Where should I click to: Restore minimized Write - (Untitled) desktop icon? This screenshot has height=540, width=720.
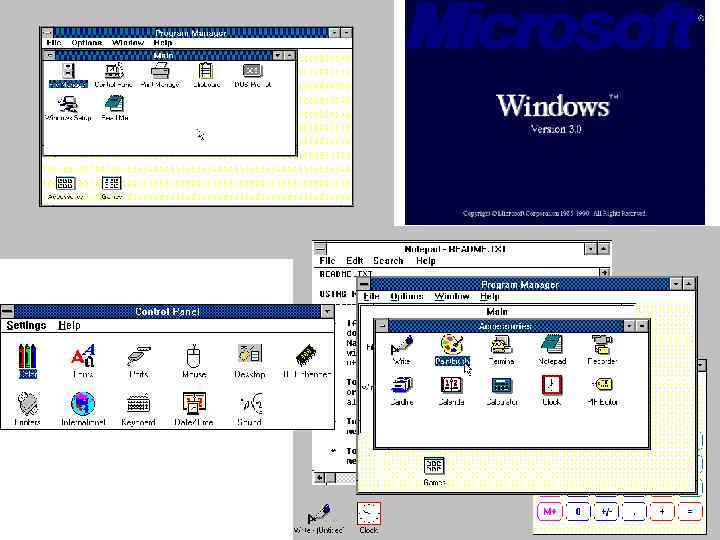(x=318, y=519)
